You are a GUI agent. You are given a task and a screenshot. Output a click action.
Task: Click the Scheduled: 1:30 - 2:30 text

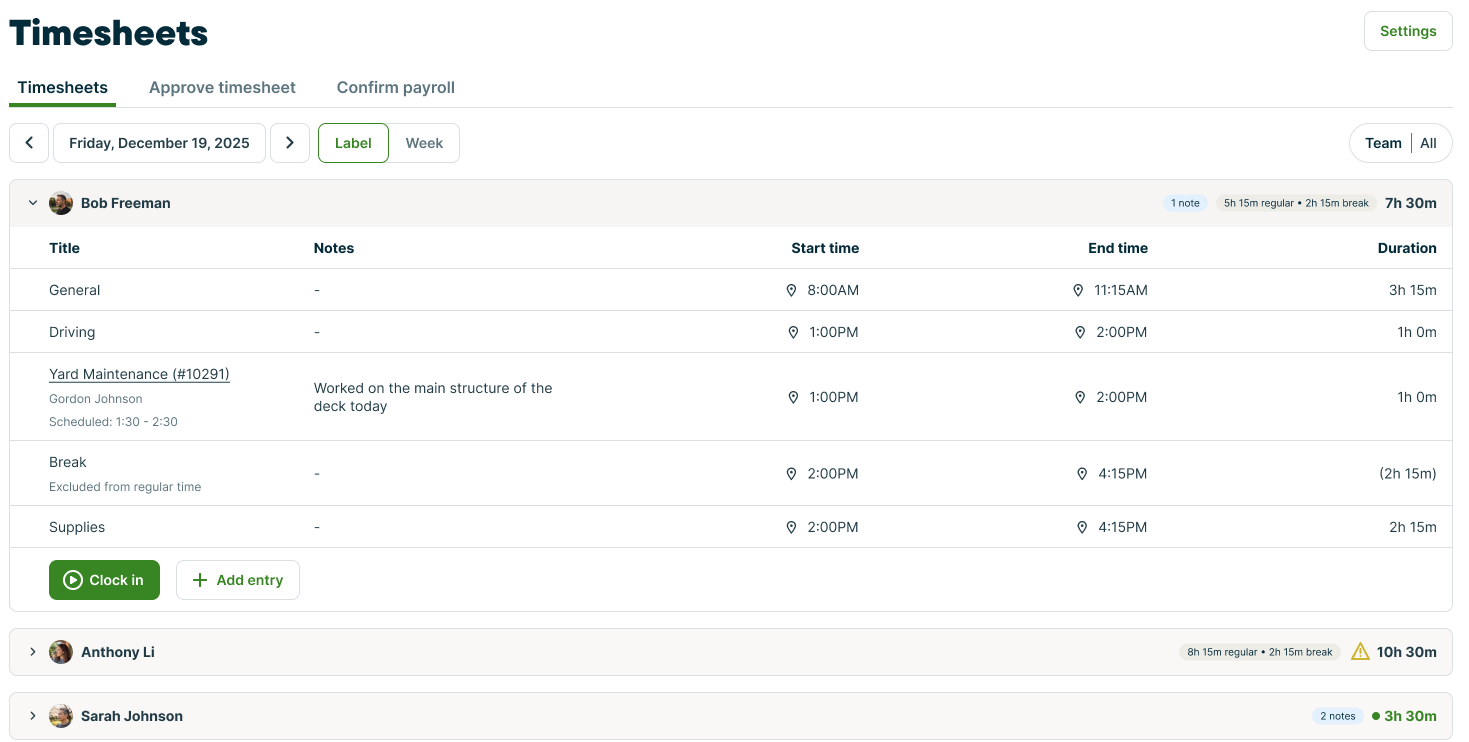tap(113, 422)
